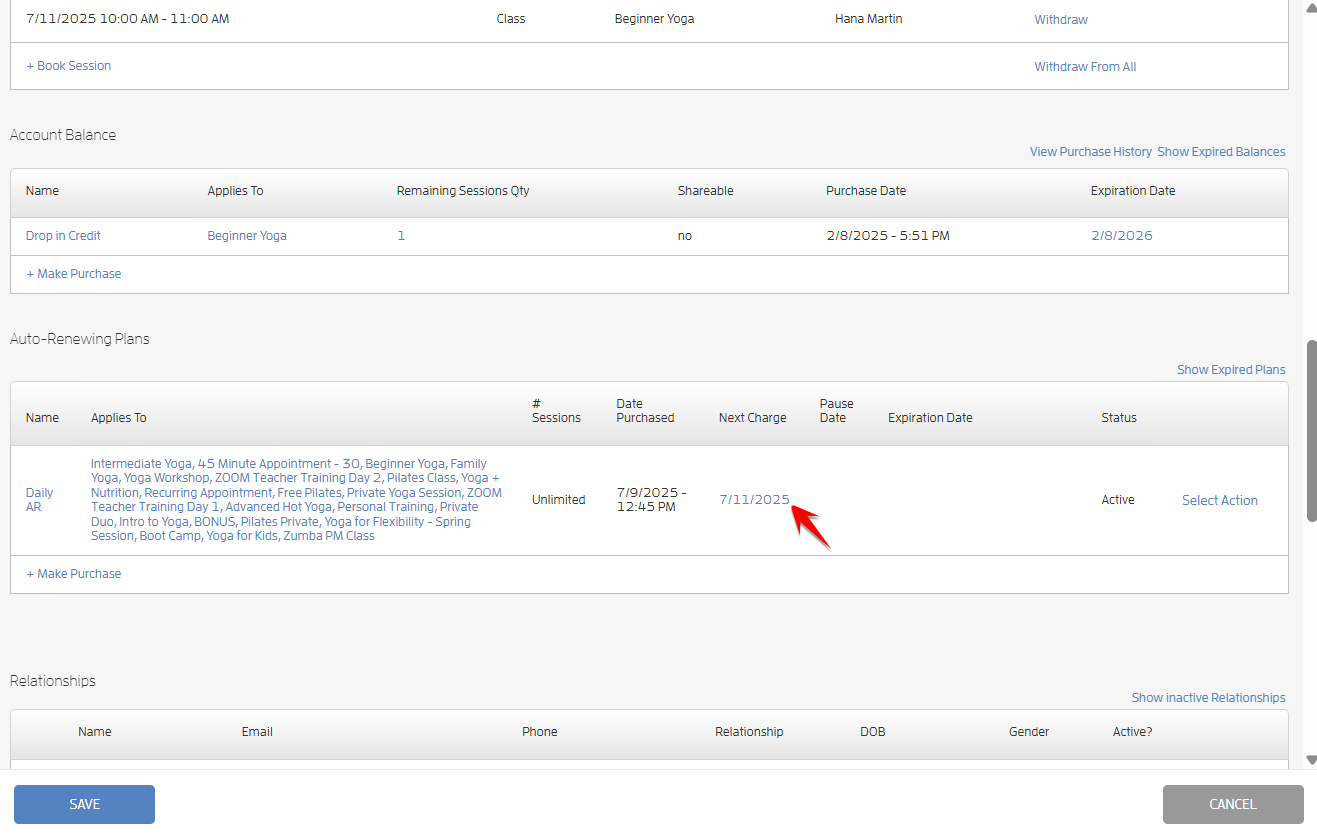Screen dimensions: 1317x836
Task: Open the Daily AR plan
Action: pyautogui.click(x=40, y=500)
